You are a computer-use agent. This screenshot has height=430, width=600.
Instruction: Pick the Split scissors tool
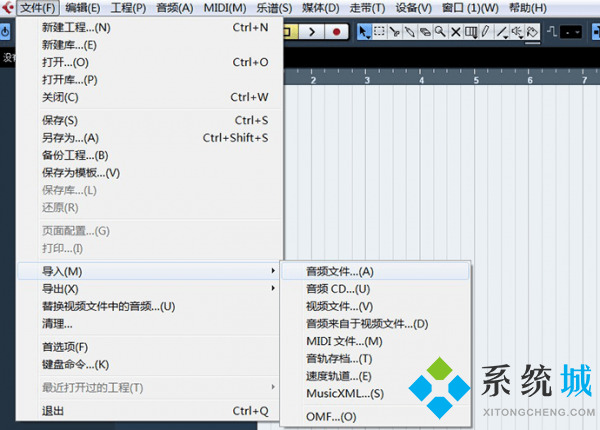395,31
